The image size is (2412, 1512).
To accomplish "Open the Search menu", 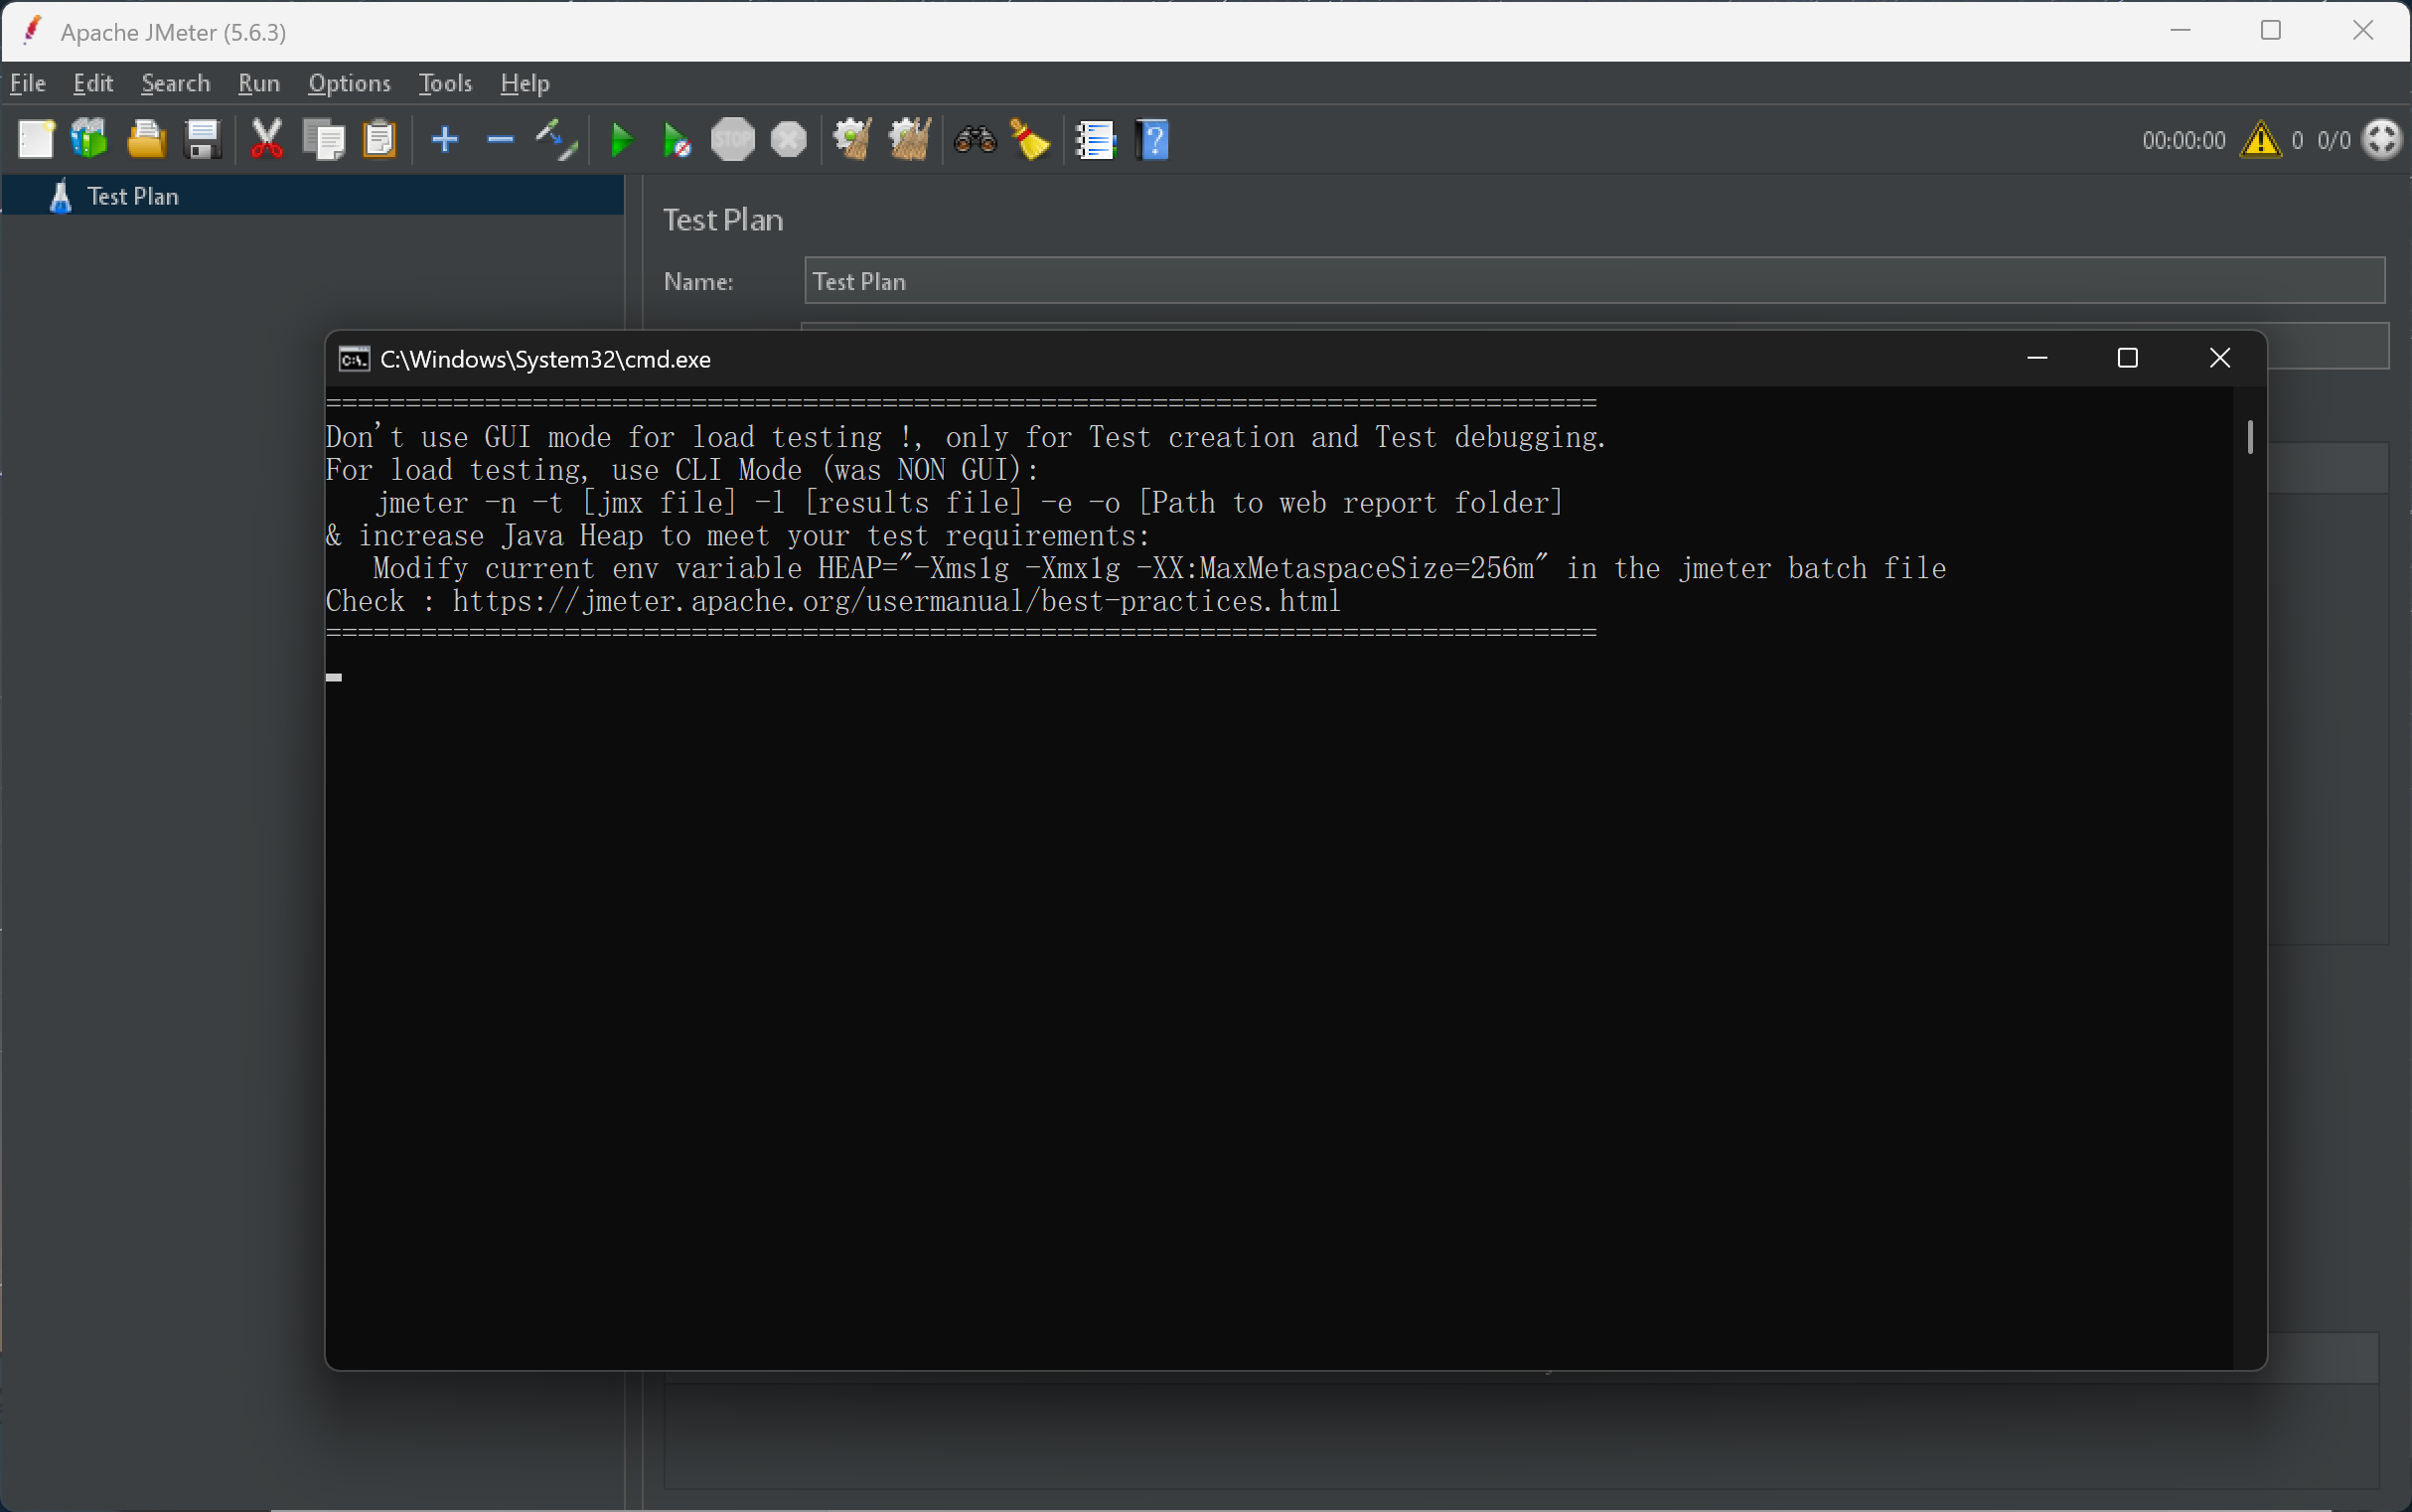I will [176, 83].
